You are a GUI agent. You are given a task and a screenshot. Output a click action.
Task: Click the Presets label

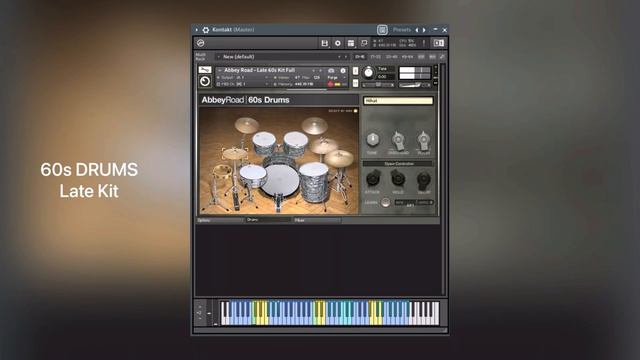(402, 29)
